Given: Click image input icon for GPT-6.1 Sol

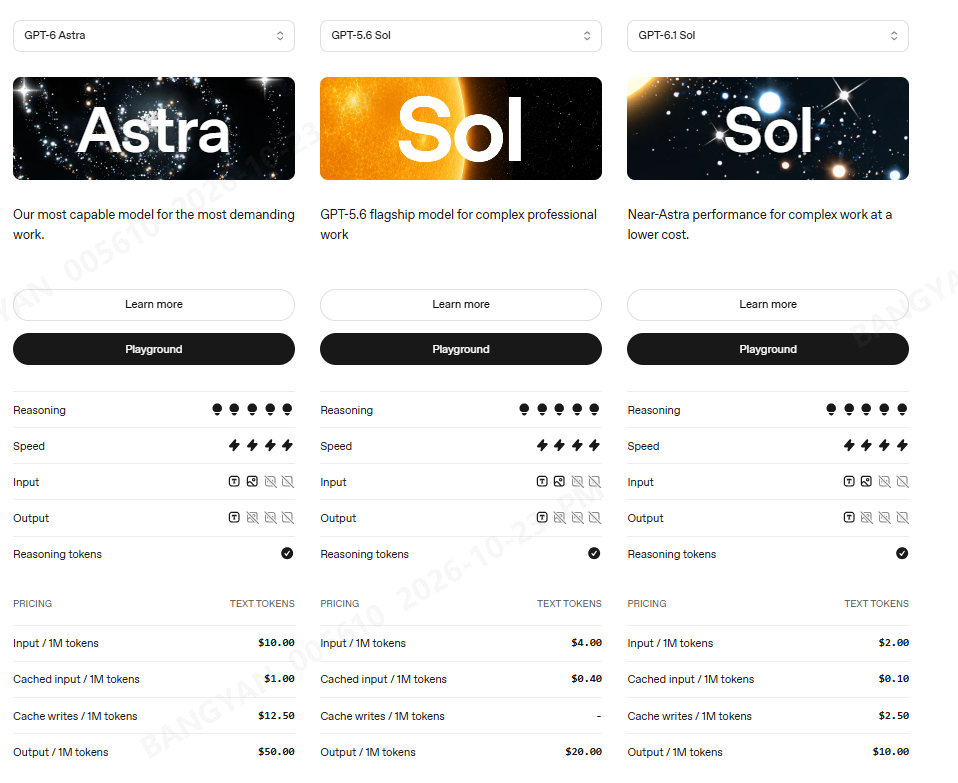Looking at the screenshot, I should tap(866, 482).
